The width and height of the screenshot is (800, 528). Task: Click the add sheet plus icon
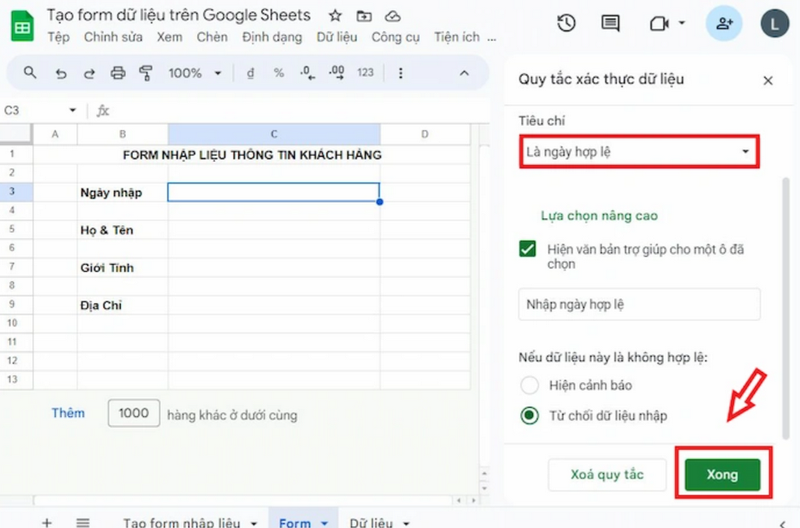point(47,522)
